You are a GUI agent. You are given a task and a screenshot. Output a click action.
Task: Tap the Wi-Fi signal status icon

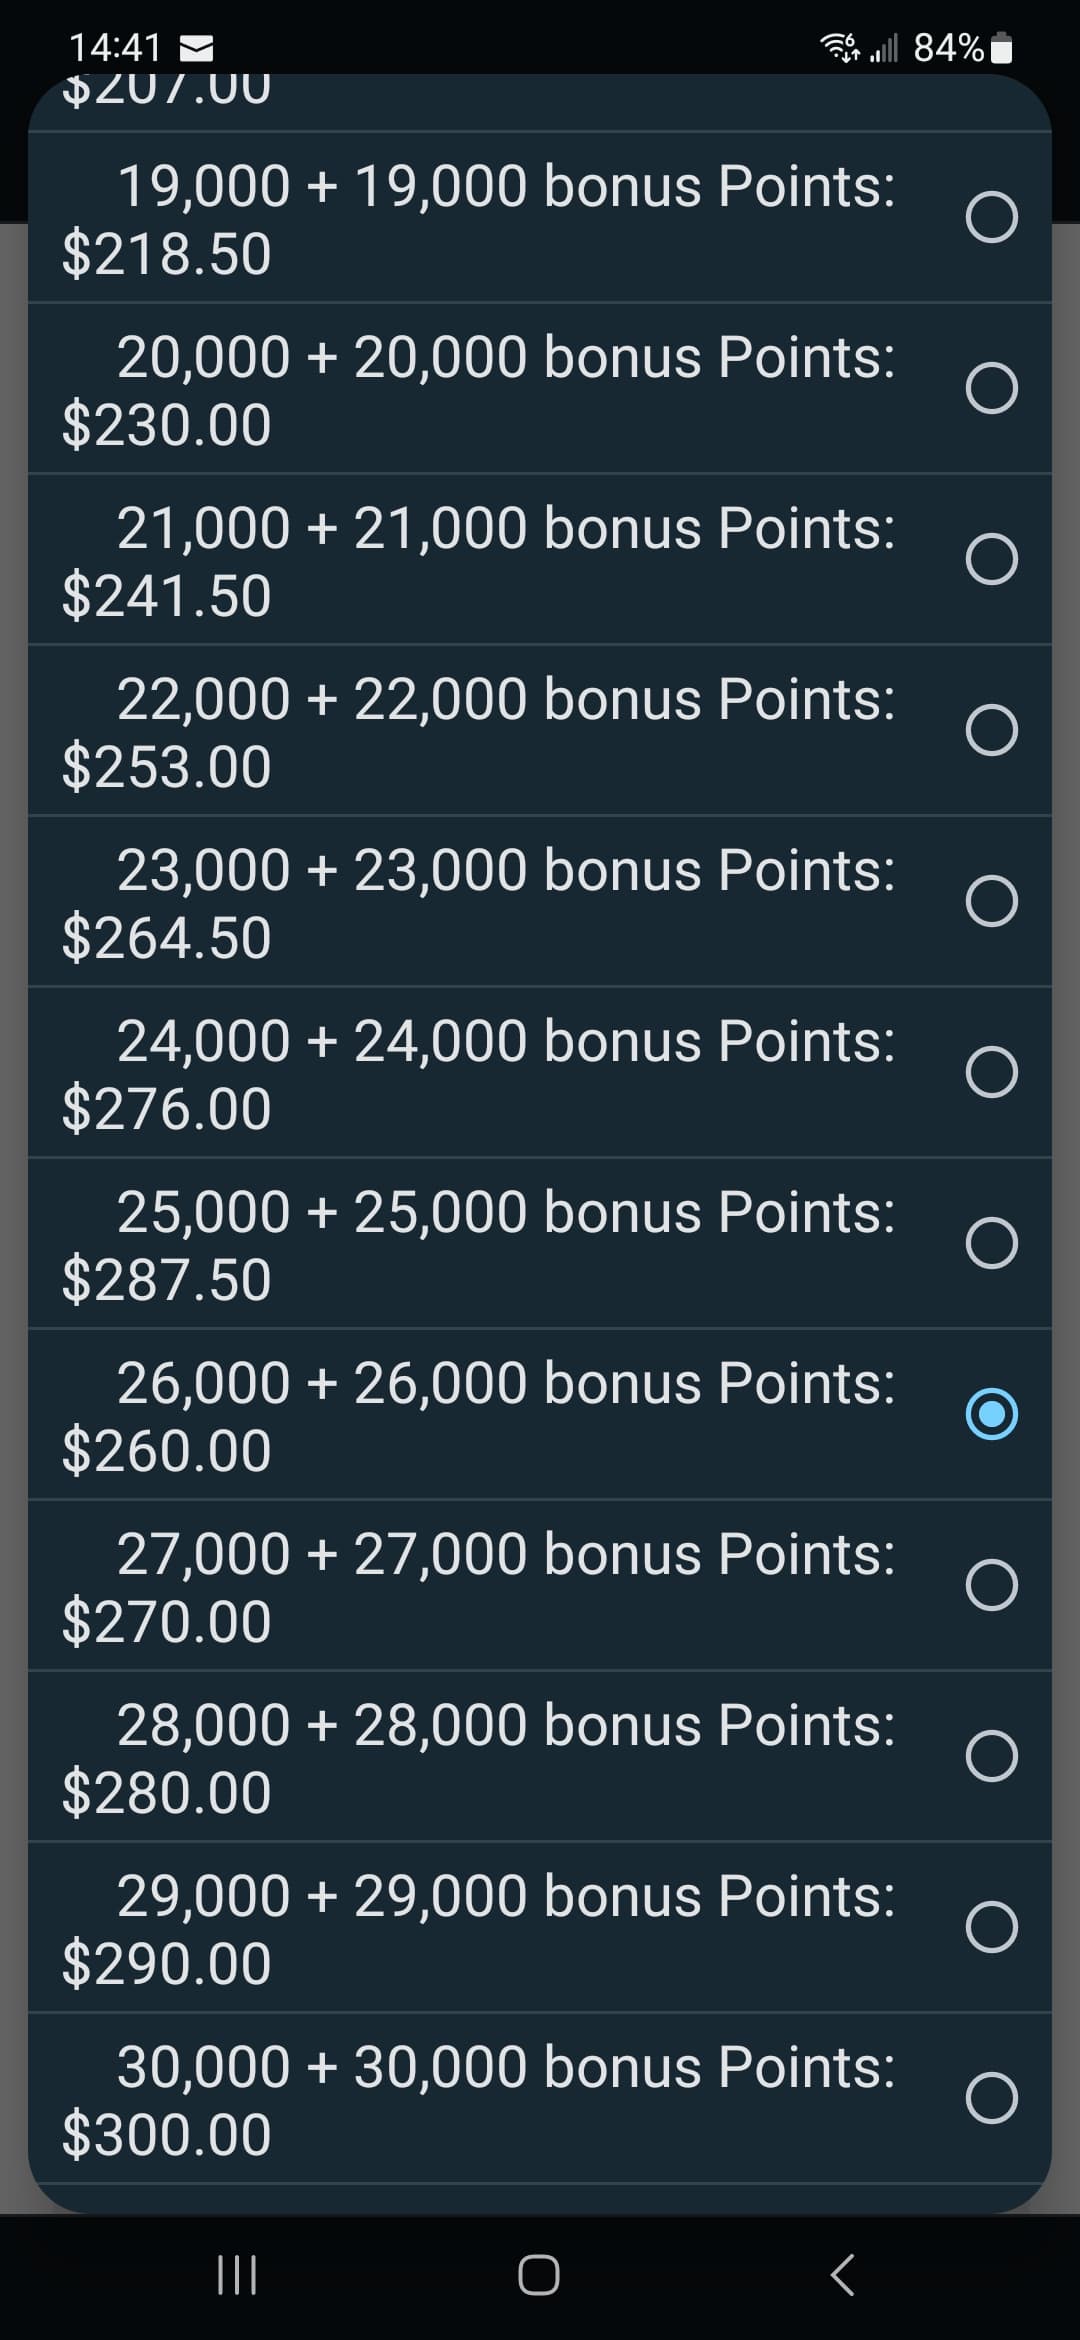[840, 47]
